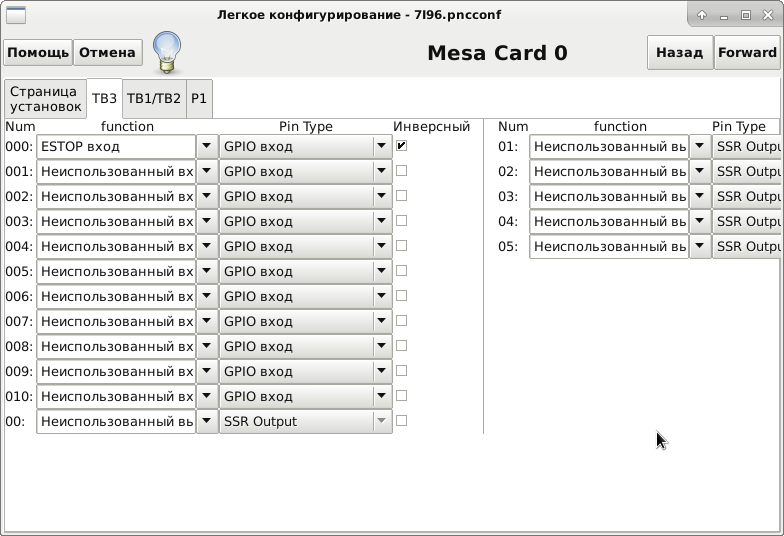Click function text field for pin 006
The width and height of the screenshot is (784, 536).
(x=116, y=296)
